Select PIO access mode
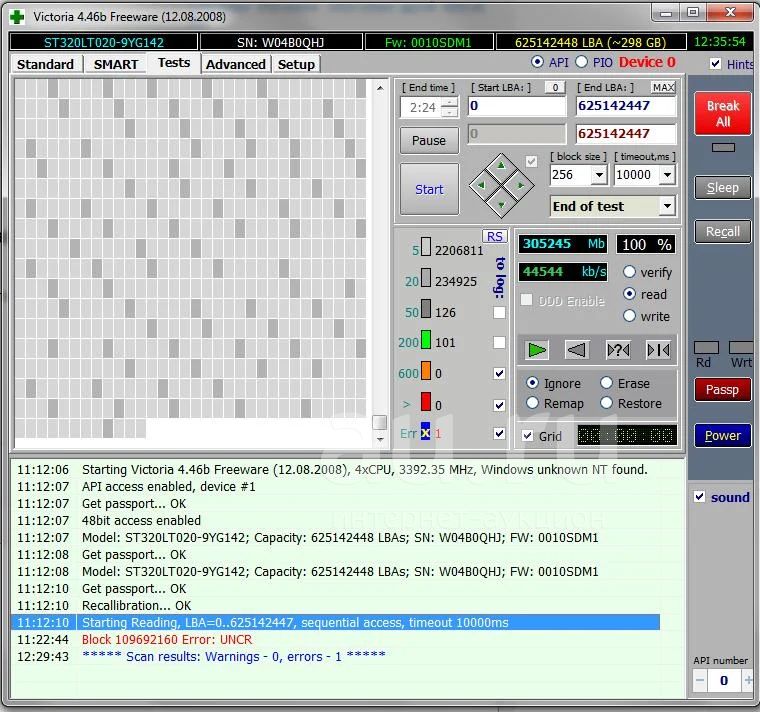 coord(582,62)
